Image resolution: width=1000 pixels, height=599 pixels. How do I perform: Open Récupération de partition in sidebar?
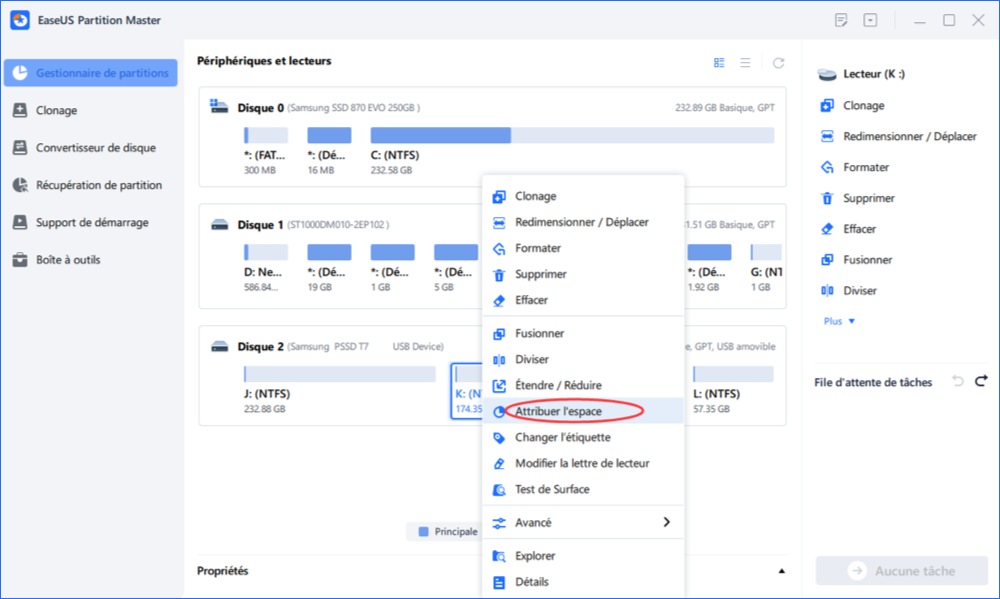[x=98, y=185]
